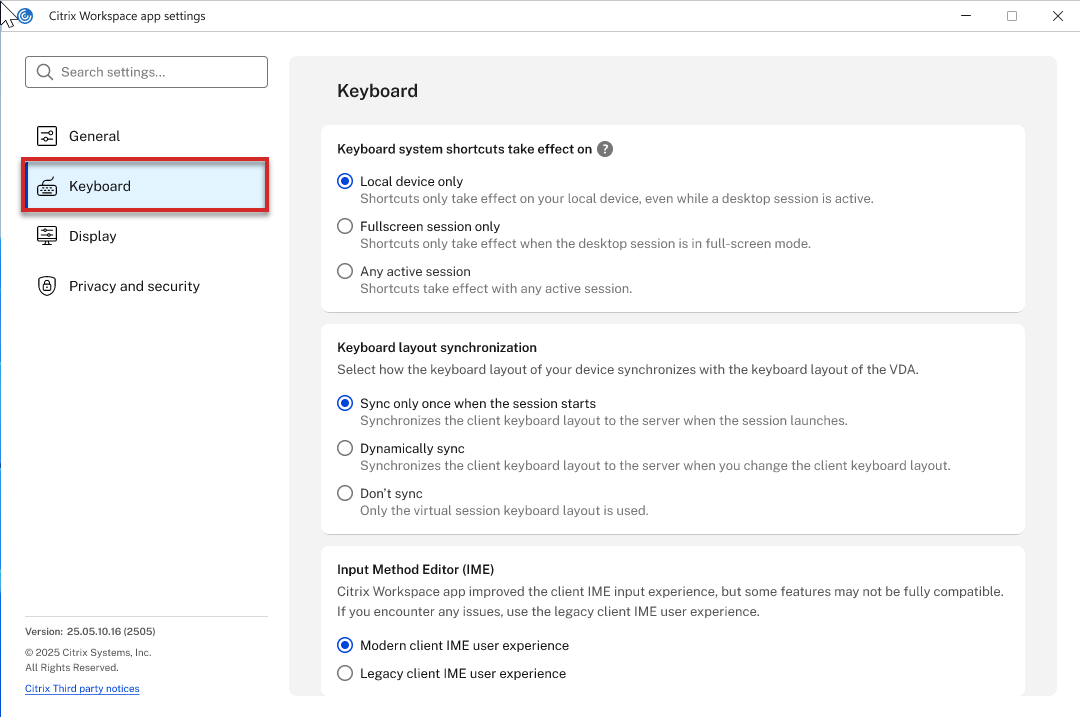The image size is (1080, 717).
Task: Open Citrix Third party notices link
Action: pos(82,688)
